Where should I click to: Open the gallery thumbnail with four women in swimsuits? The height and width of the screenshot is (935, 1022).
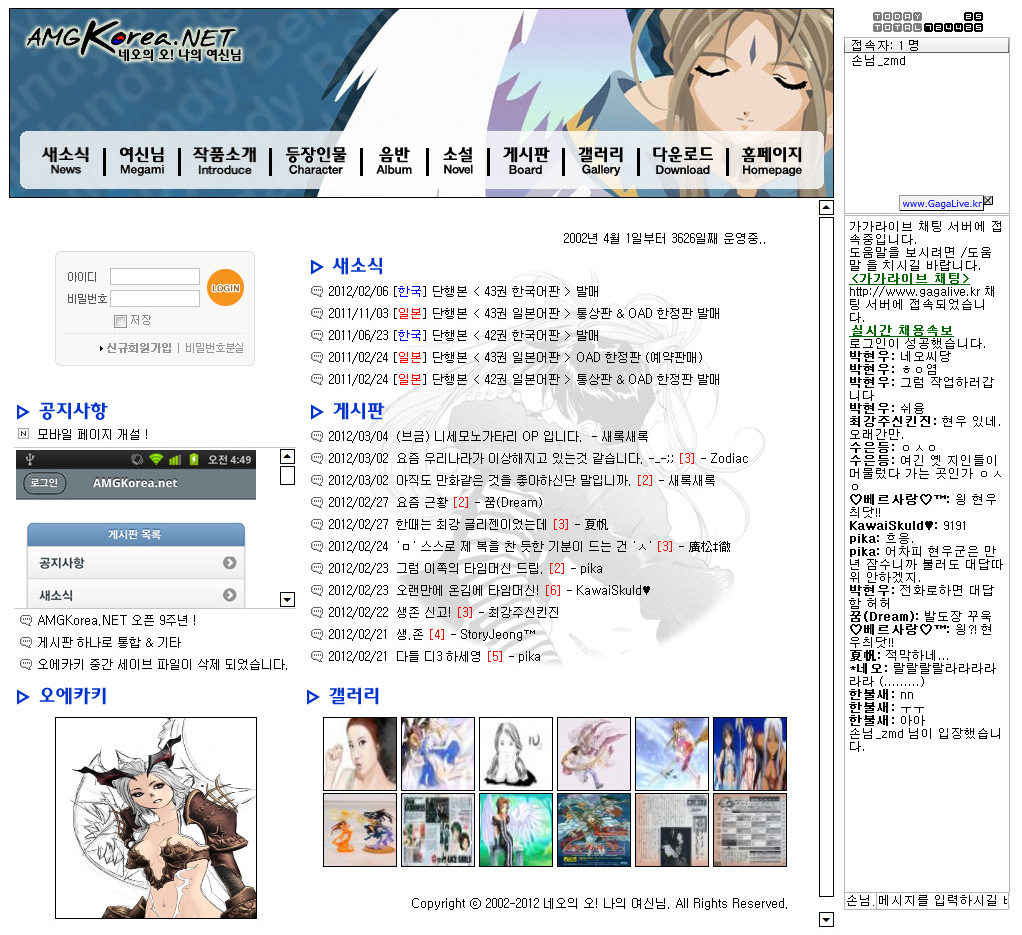750,754
